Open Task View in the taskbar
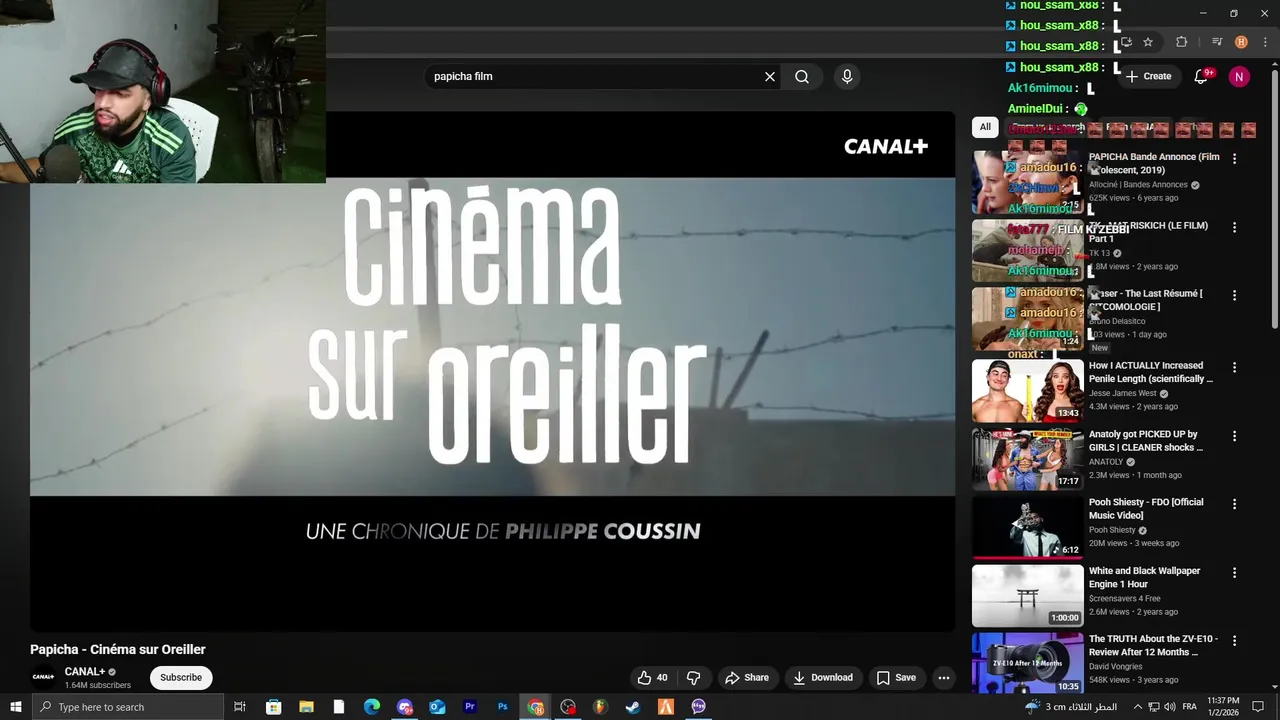This screenshot has width=1280, height=720. pos(240,707)
